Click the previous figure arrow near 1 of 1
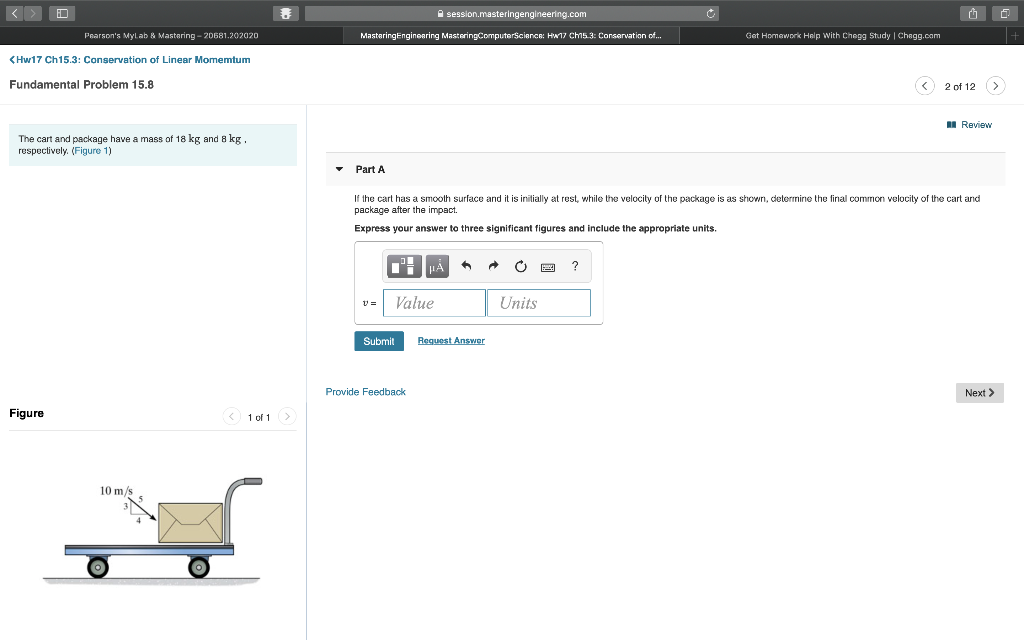This screenshot has width=1024, height=640. pyautogui.click(x=231, y=417)
